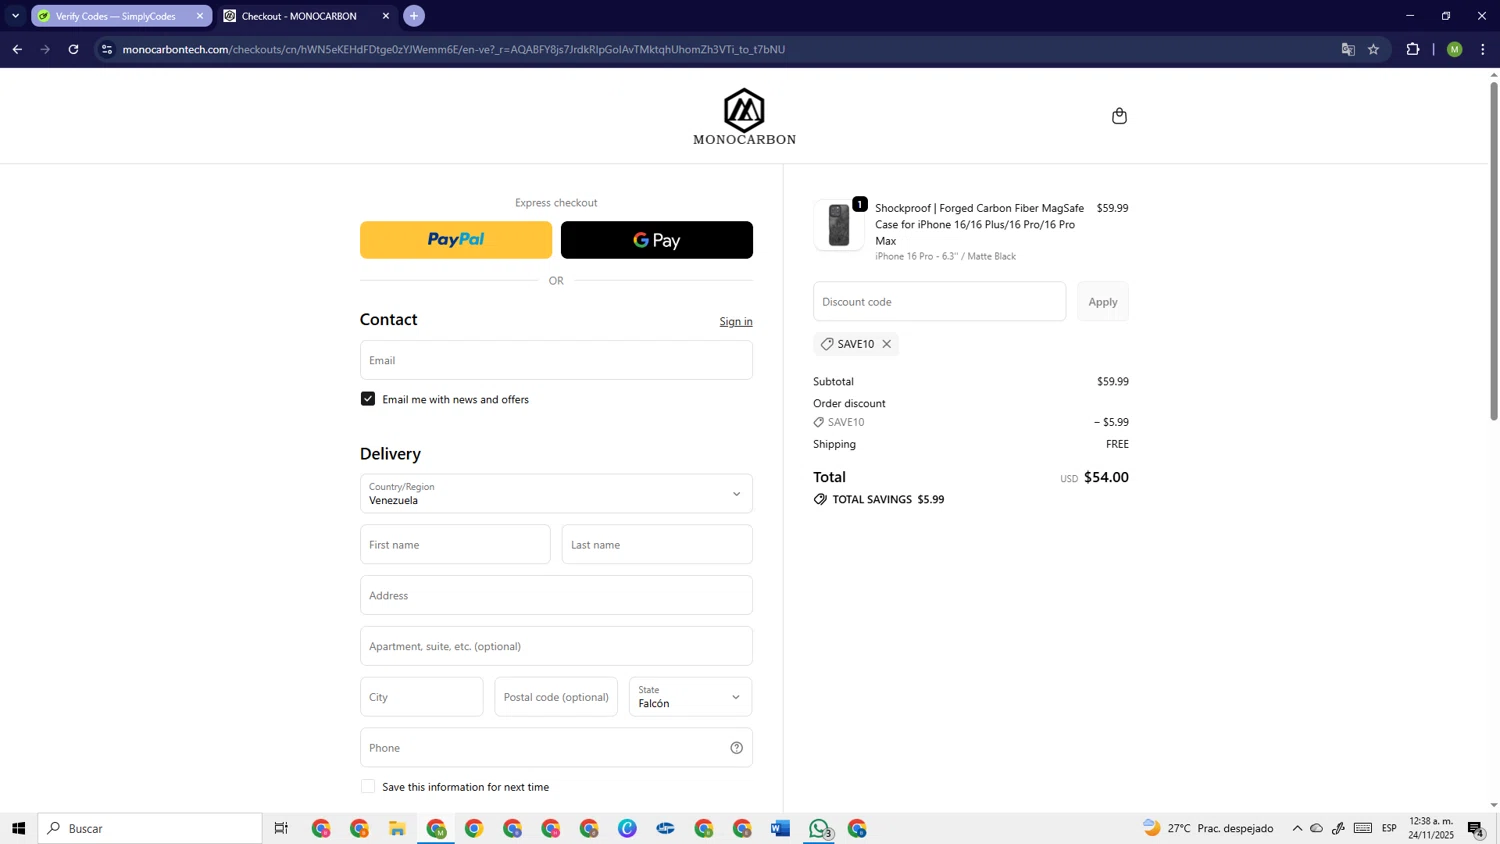1500x844 pixels.
Task: Open the Chrome three-dot menu
Action: click(1483, 49)
